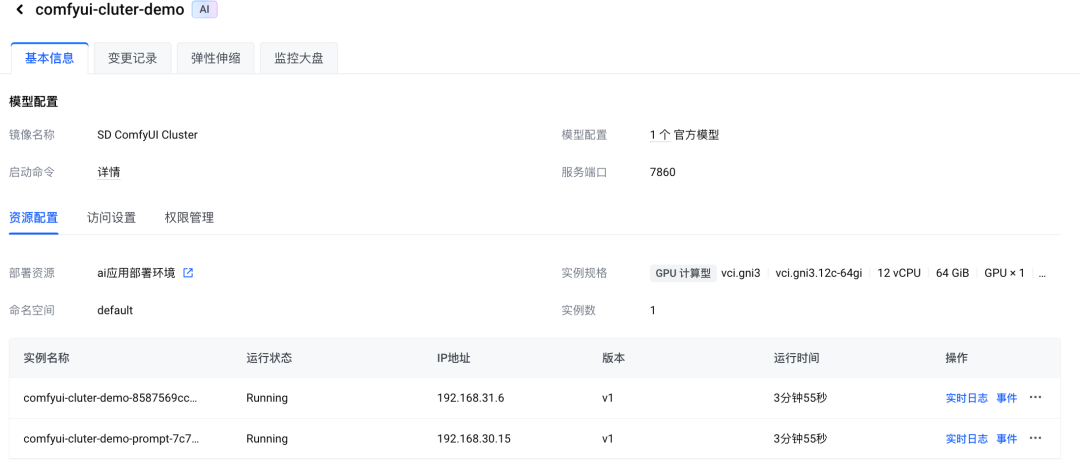The height and width of the screenshot is (476, 1080).
Task: View 事件 for 192.168.31.6 instance
Action: coord(1006,397)
